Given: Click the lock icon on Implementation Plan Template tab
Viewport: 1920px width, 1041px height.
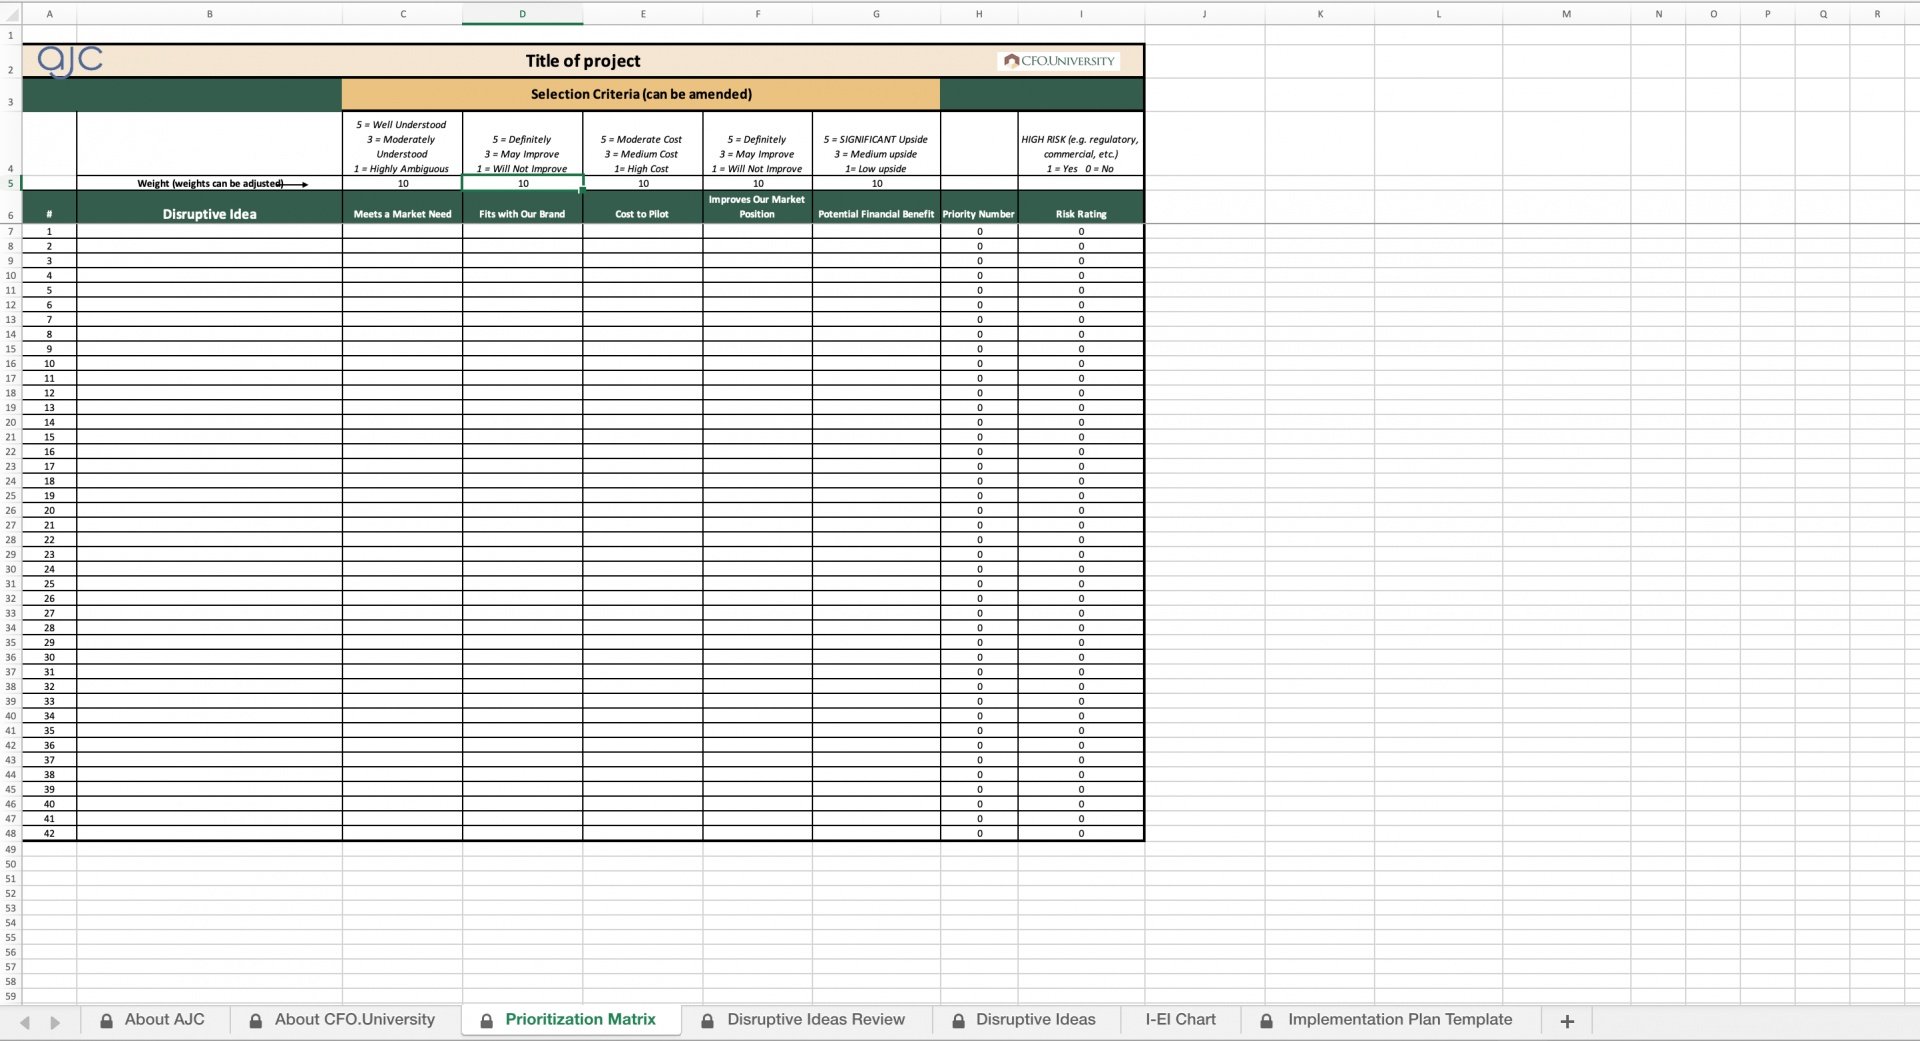Looking at the screenshot, I should pyautogui.click(x=1266, y=1021).
